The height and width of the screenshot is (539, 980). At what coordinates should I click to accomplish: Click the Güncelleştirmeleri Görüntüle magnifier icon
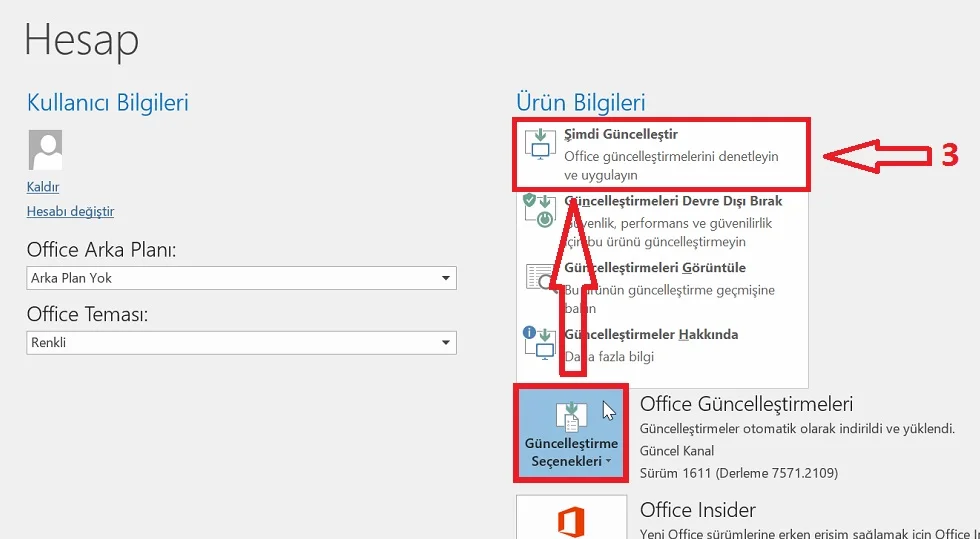(x=540, y=277)
